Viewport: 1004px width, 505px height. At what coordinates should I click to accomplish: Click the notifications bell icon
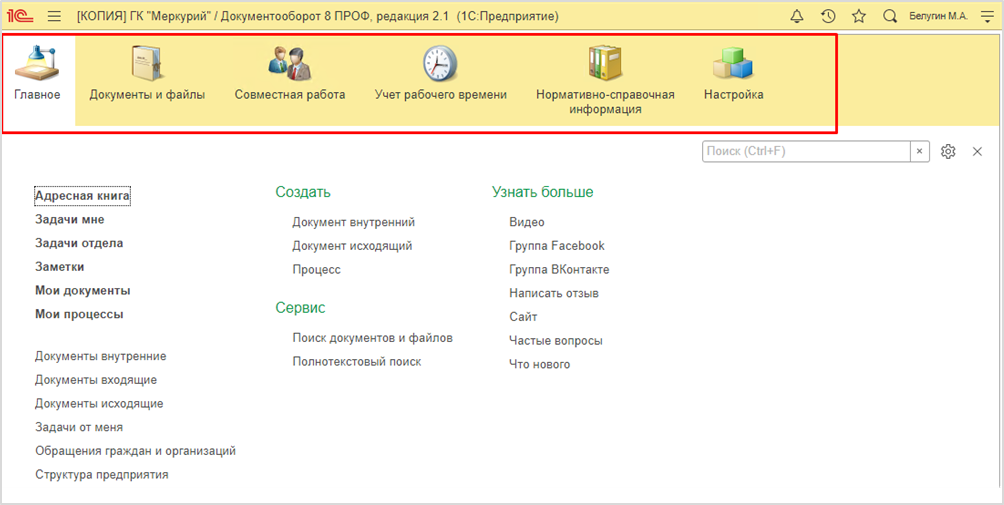click(797, 17)
